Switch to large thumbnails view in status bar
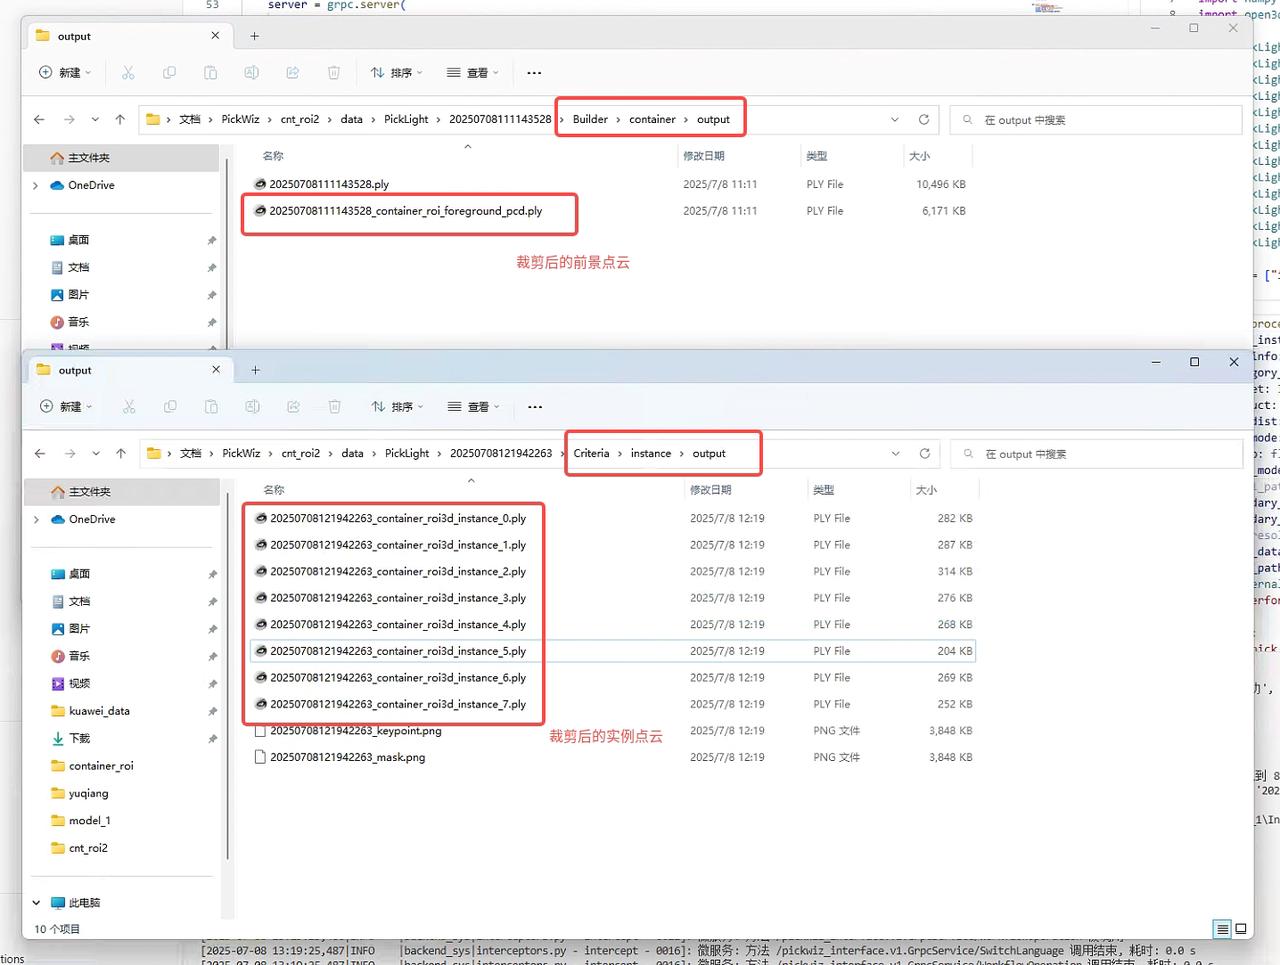This screenshot has height=965, width=1280. 1241,929
